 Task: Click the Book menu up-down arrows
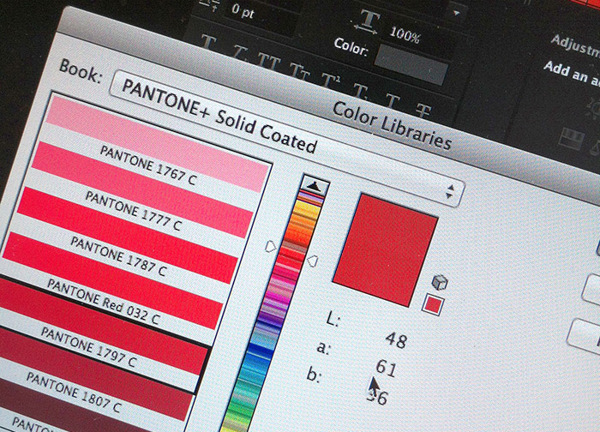click(x=450, y=192)
